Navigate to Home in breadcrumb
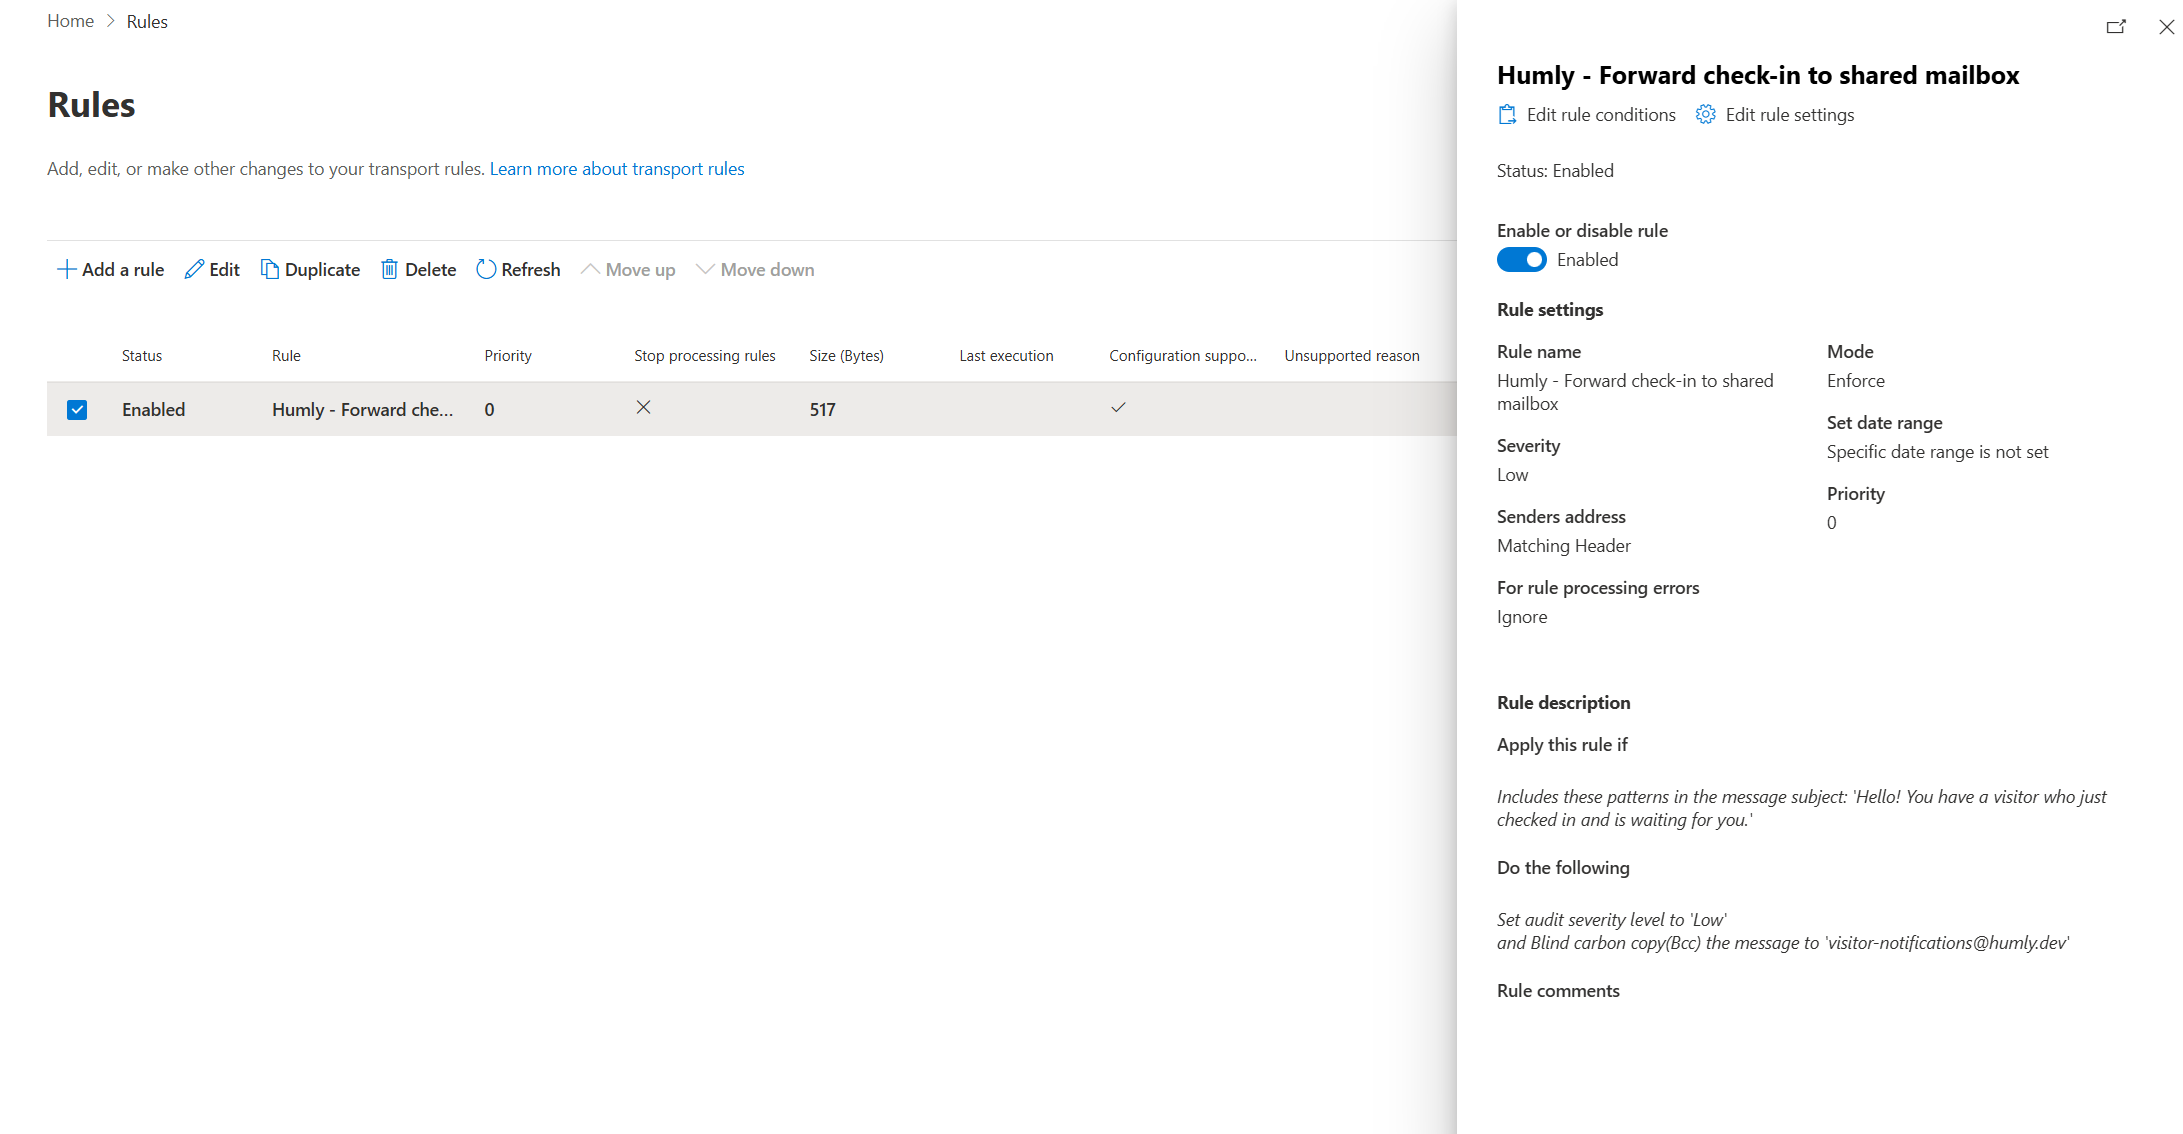This screenshot has width=2183, height=1134. [x=70, y=21]
